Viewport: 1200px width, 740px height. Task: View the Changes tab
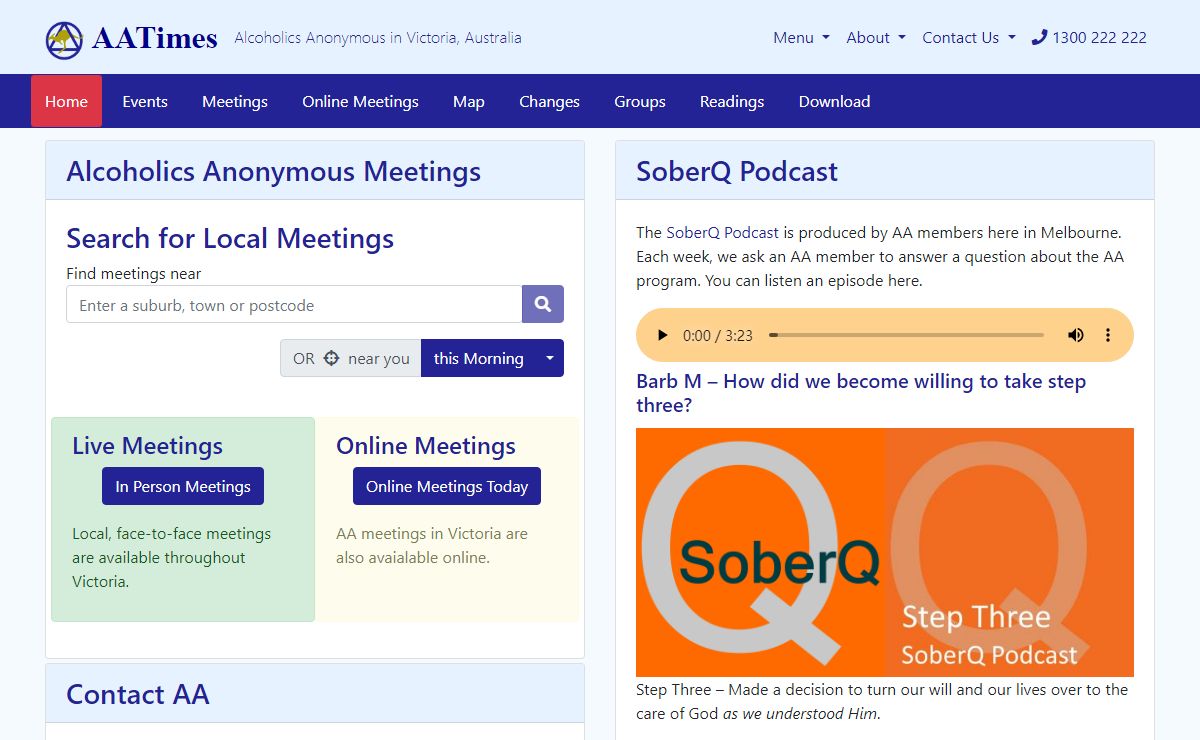coord(549,101)
